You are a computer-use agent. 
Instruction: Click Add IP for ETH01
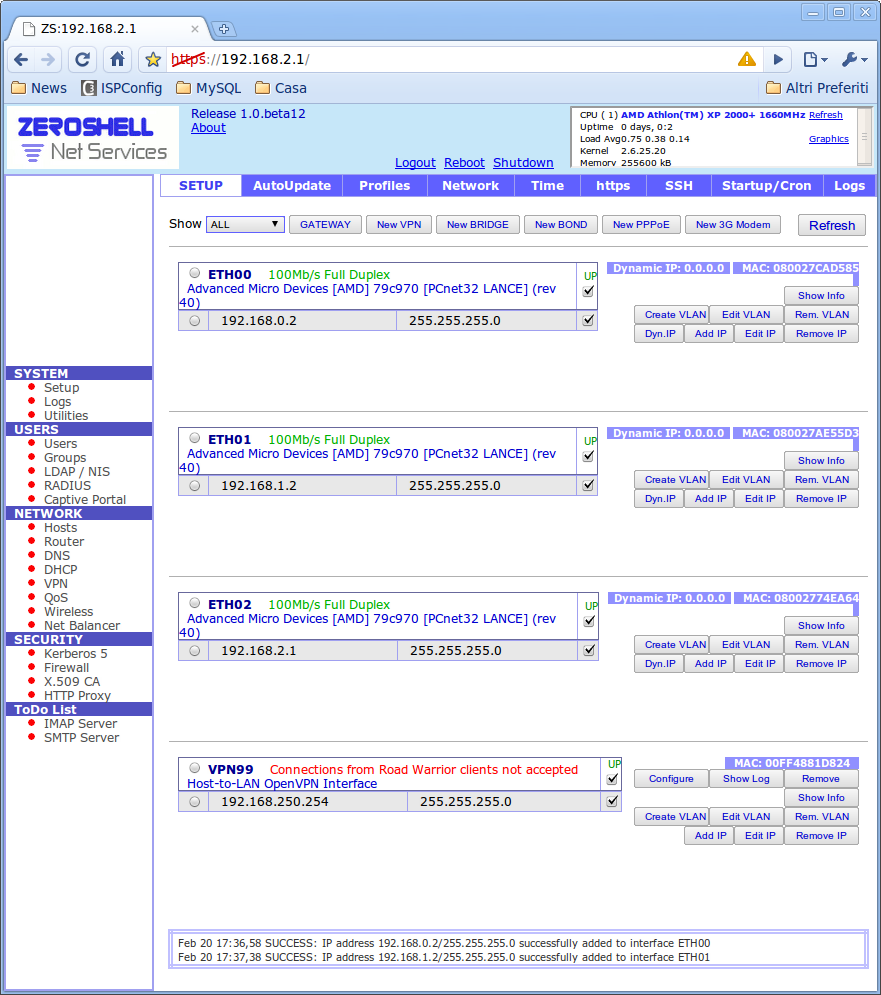click(710, 499)
